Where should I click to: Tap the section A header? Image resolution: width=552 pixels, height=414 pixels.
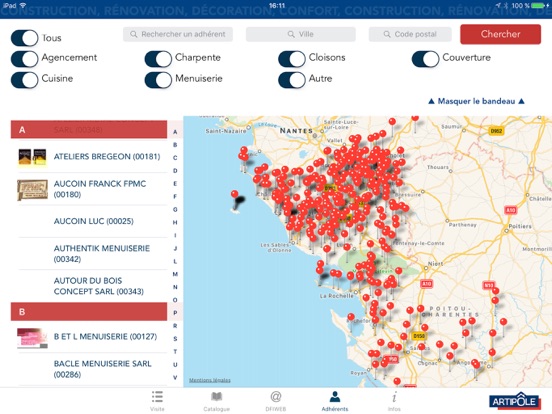(89, 130)
